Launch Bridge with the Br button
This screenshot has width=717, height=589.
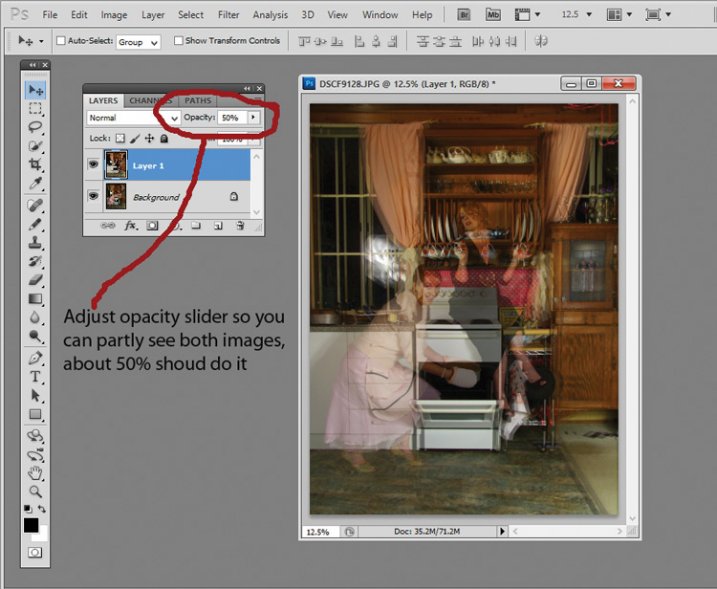pyautogui.click(x=465, y=15)
